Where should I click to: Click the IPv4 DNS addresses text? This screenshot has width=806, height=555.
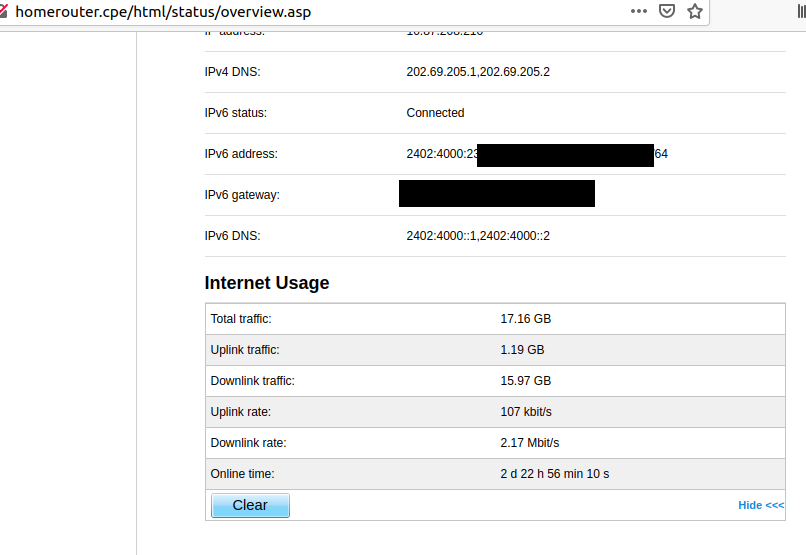pyautogui.click(x=478, y=71)
